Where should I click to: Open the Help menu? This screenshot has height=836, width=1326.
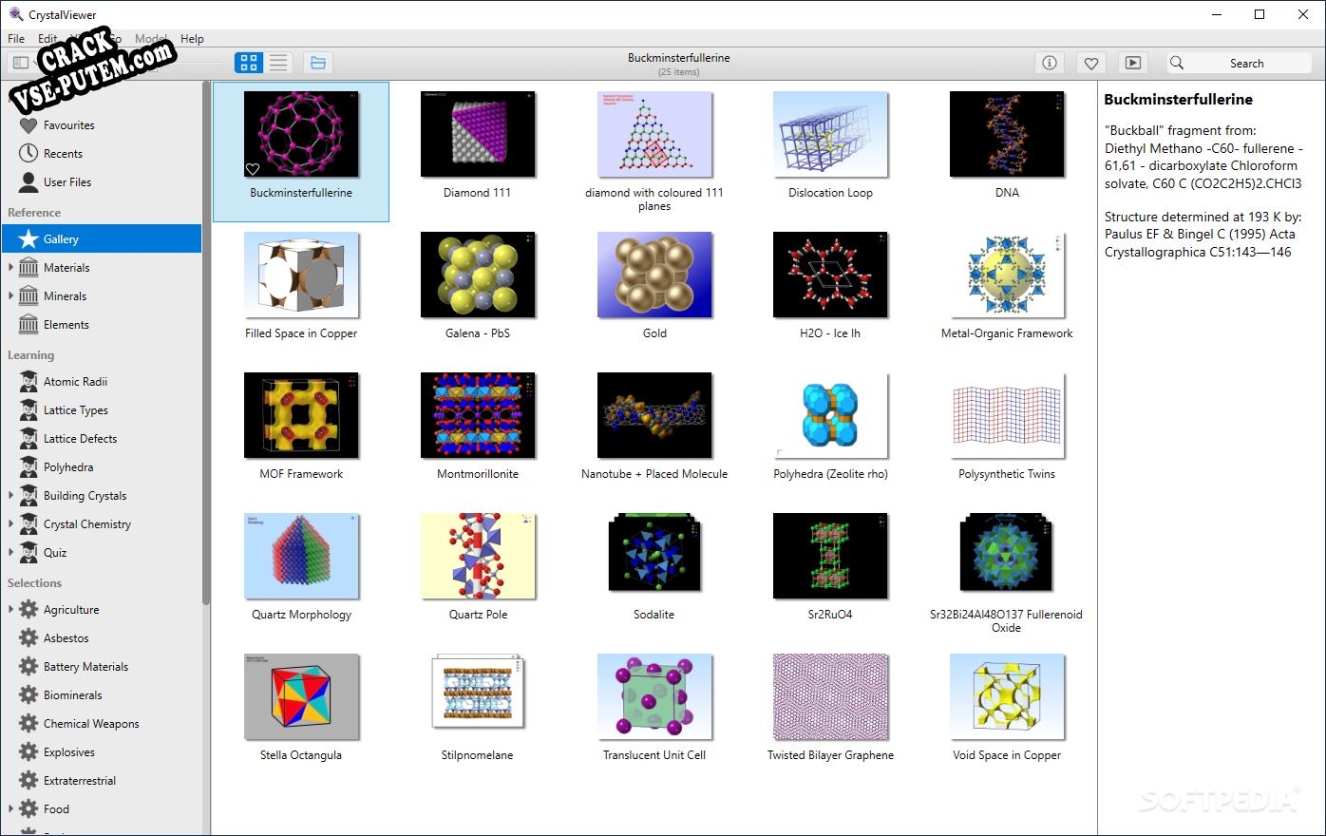[192, 39]
